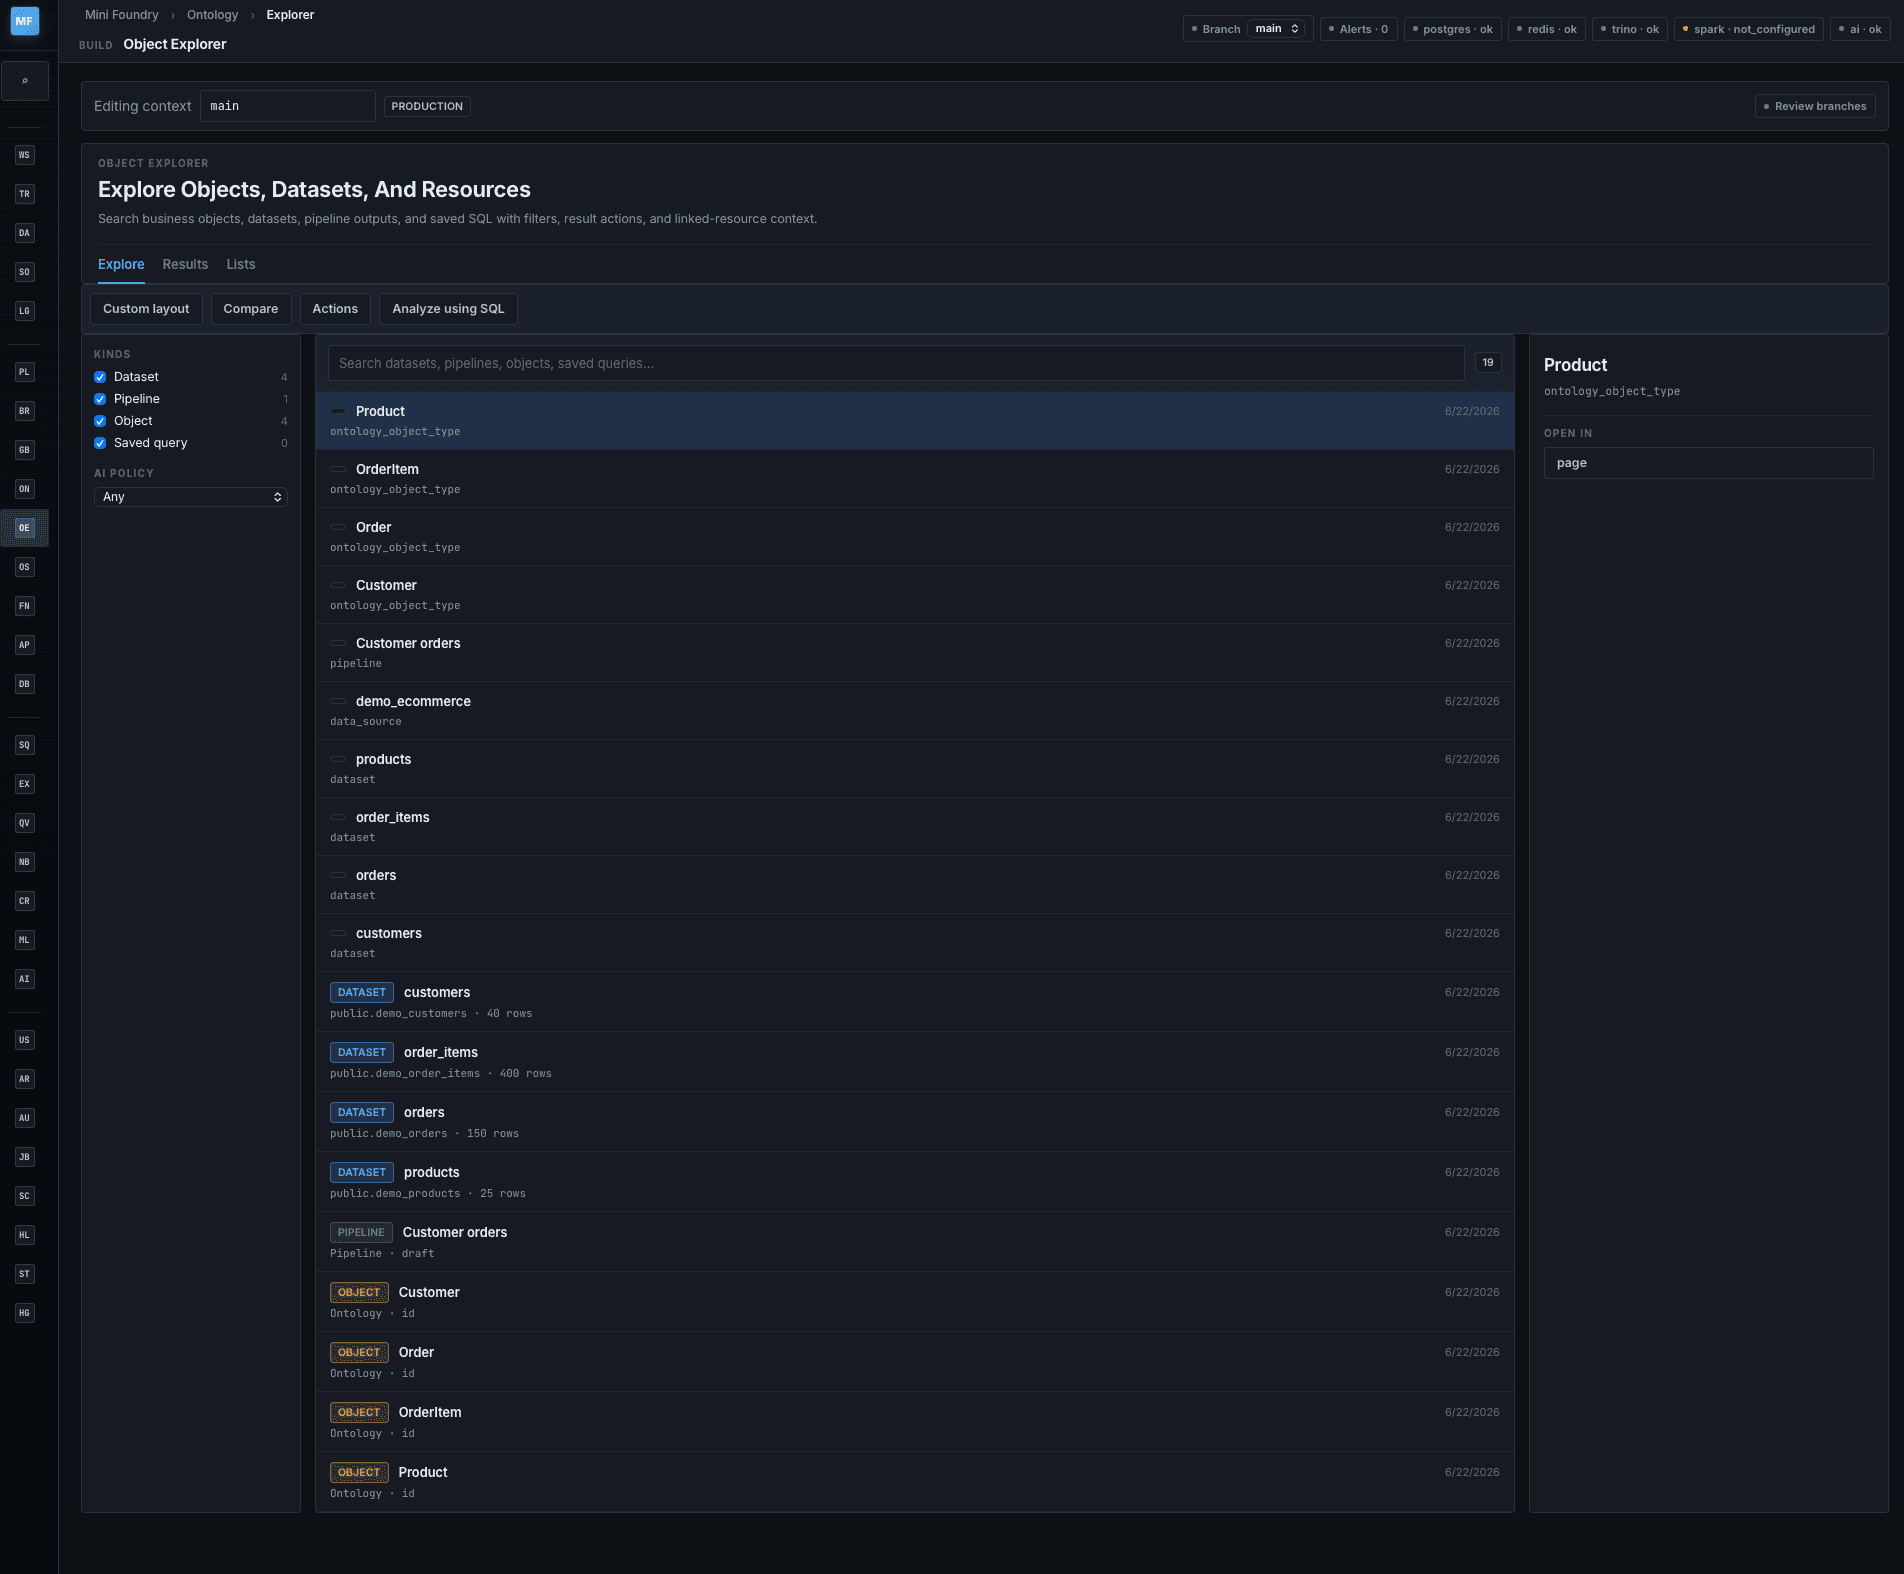This screenshot has width=1904, height=1574.
Task: Open the AI Policy Any dropdown
Action: [191, 497]
